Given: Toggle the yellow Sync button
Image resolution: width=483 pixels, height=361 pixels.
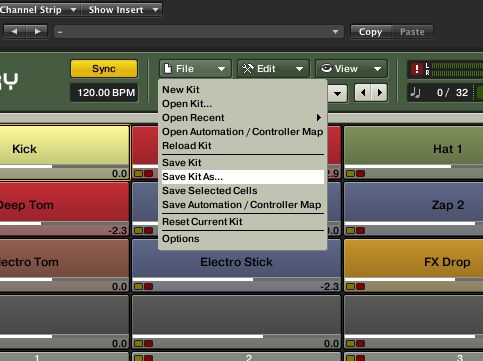Looking at the screenshot, I should [104, 69].
